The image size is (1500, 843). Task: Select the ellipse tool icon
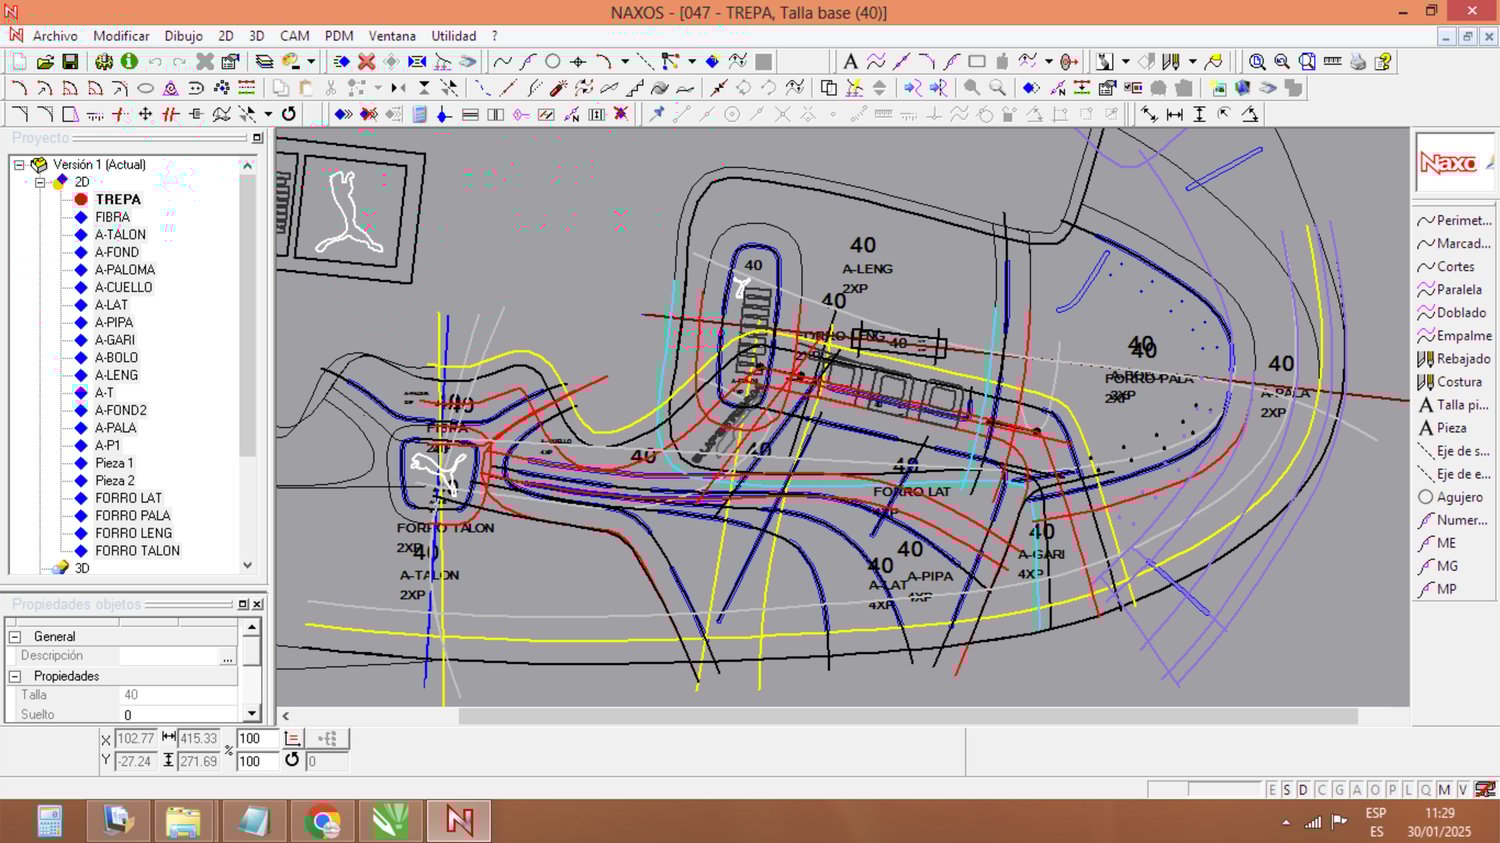pyautogui.click(x=145, y=88)
